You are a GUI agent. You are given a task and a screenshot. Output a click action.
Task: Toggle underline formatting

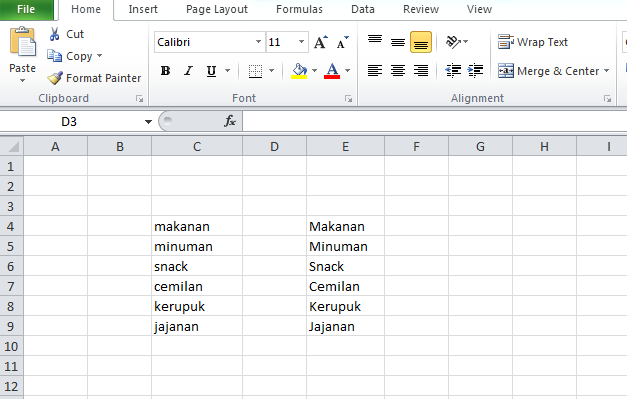point(211,71)
